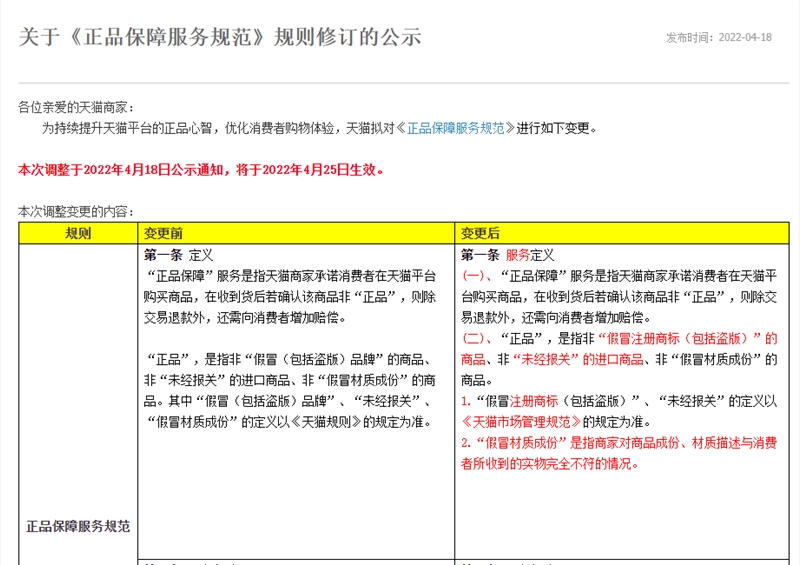This screenshot has width=800, height=565.
Task: Select the 变更后 column header
Action: point(480,233)
